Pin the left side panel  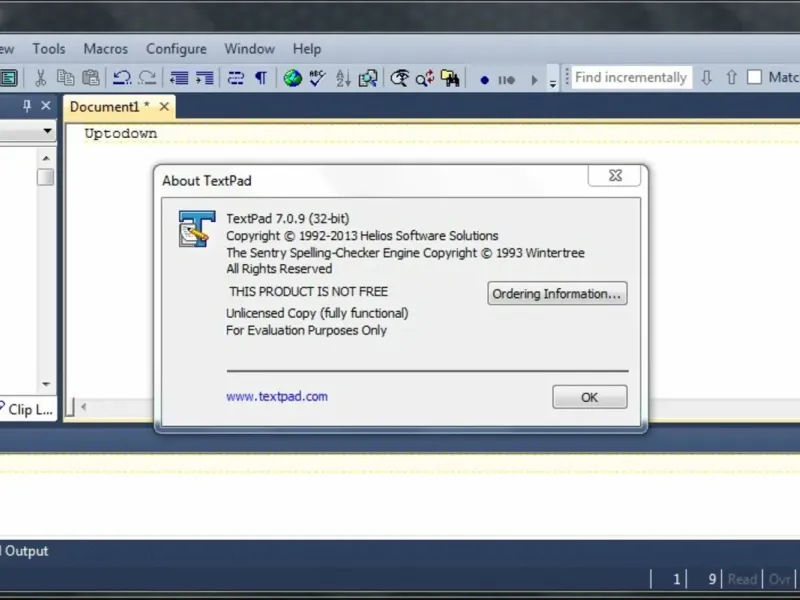tap(27, 106)
